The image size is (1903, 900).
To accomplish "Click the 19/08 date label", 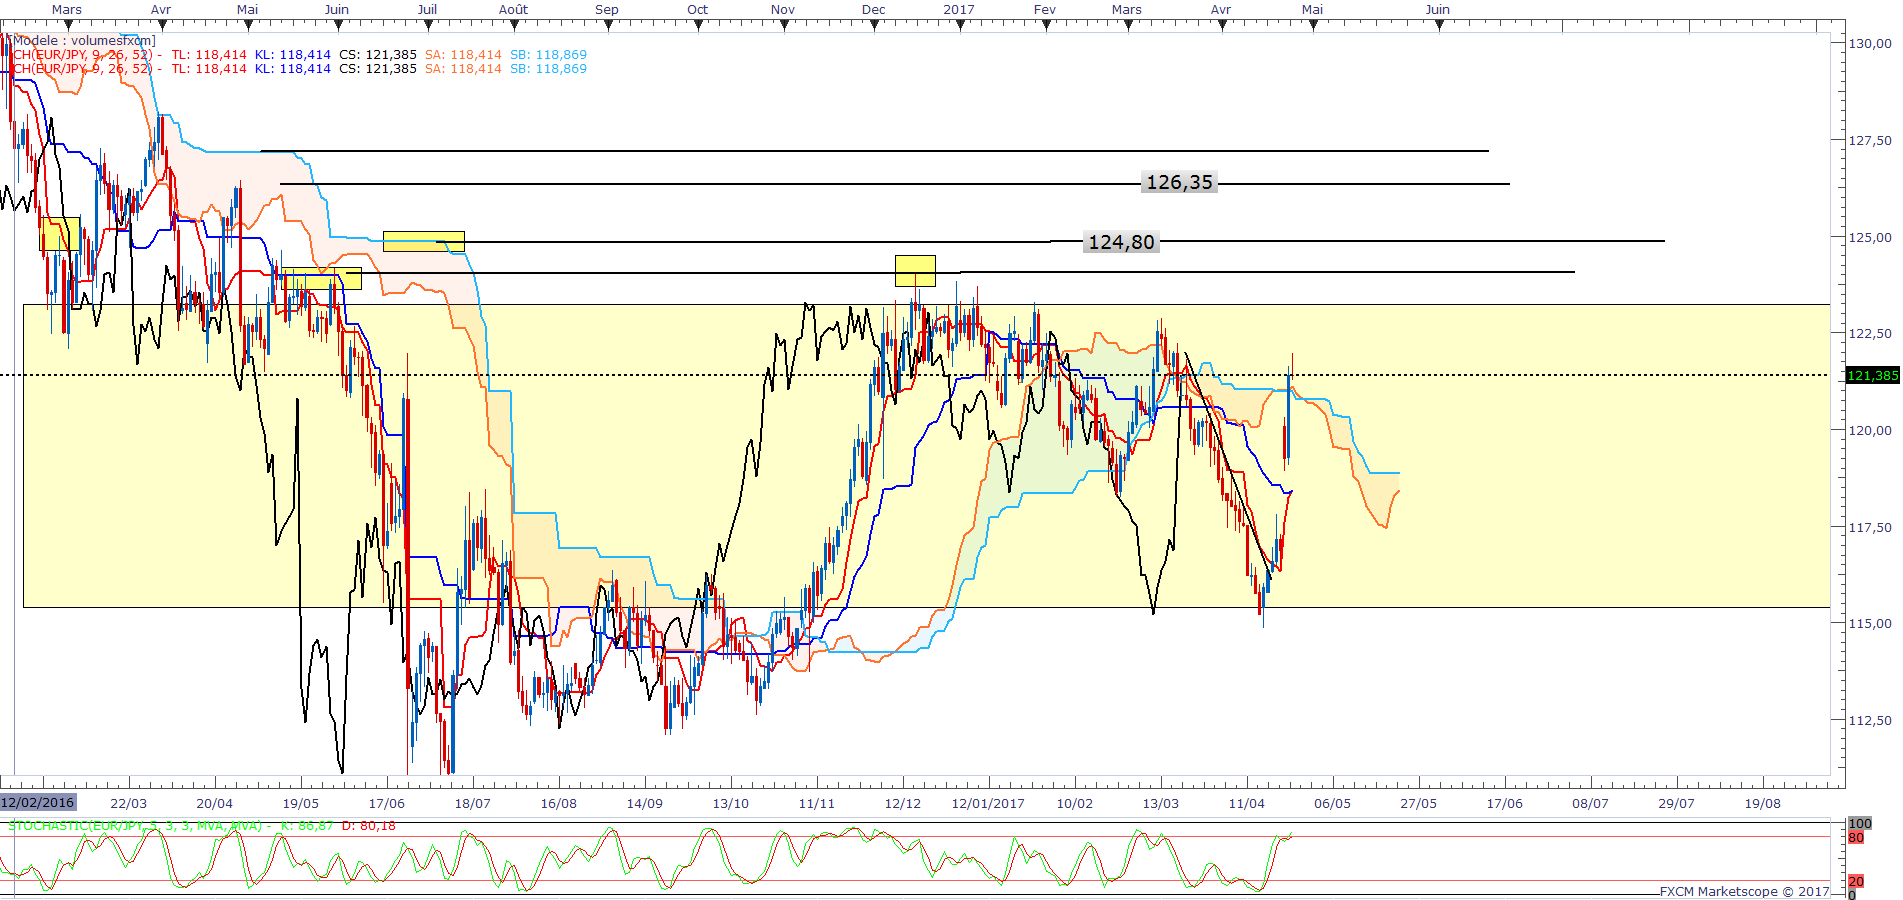I will click(x=1762, y=804).
